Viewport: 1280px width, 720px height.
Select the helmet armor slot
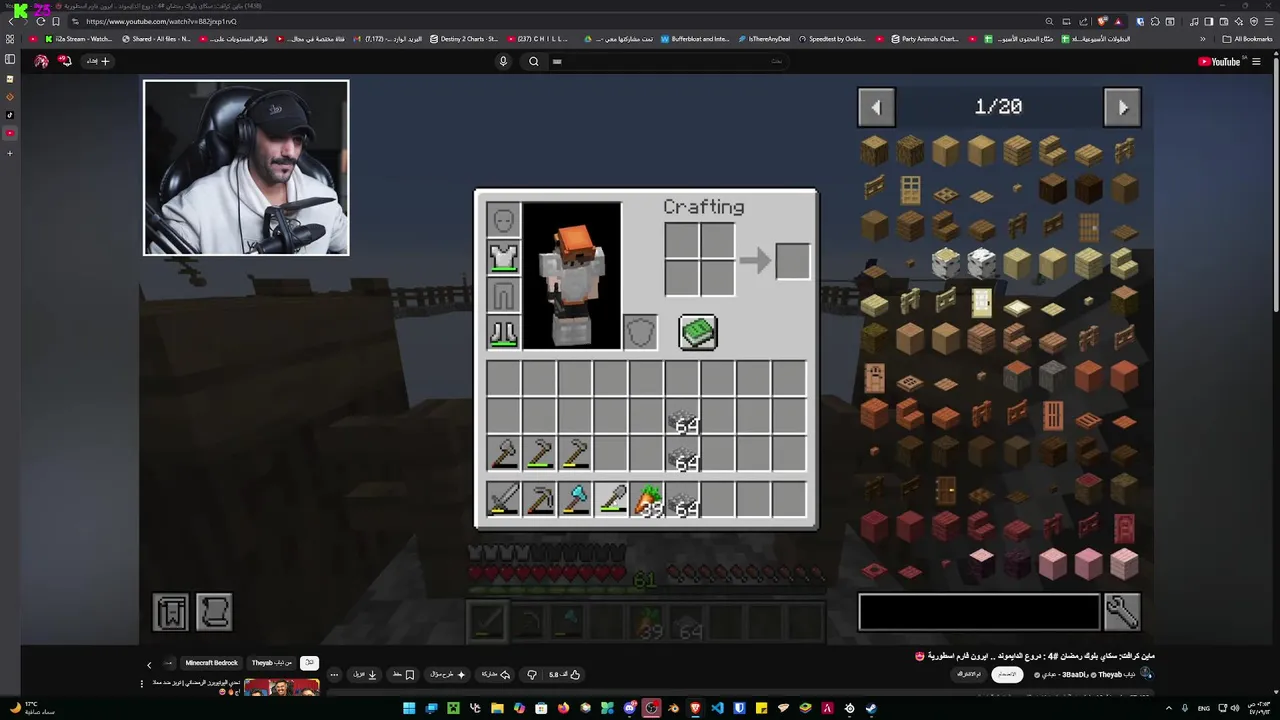pos(503,219)
